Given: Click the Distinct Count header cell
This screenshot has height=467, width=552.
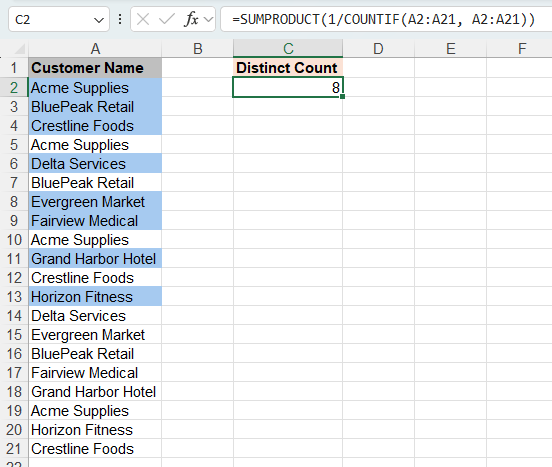Looking at the screenshot, I should (x=288, y=68).
